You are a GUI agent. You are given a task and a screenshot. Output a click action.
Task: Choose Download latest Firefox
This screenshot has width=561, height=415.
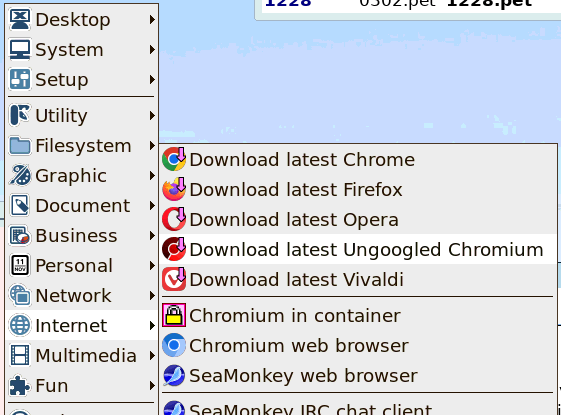pos(358,190)
